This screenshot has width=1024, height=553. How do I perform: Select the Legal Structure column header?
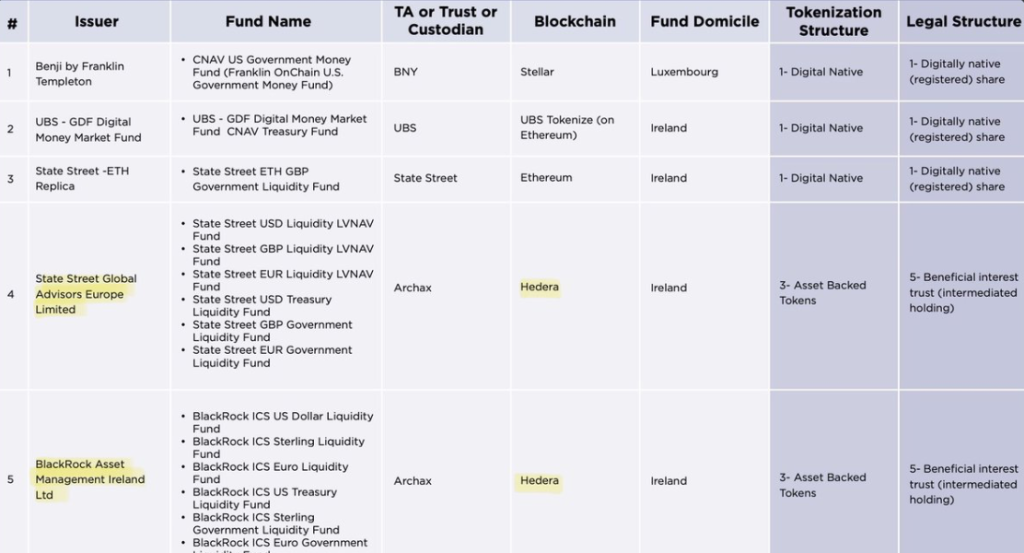(963, 21)
